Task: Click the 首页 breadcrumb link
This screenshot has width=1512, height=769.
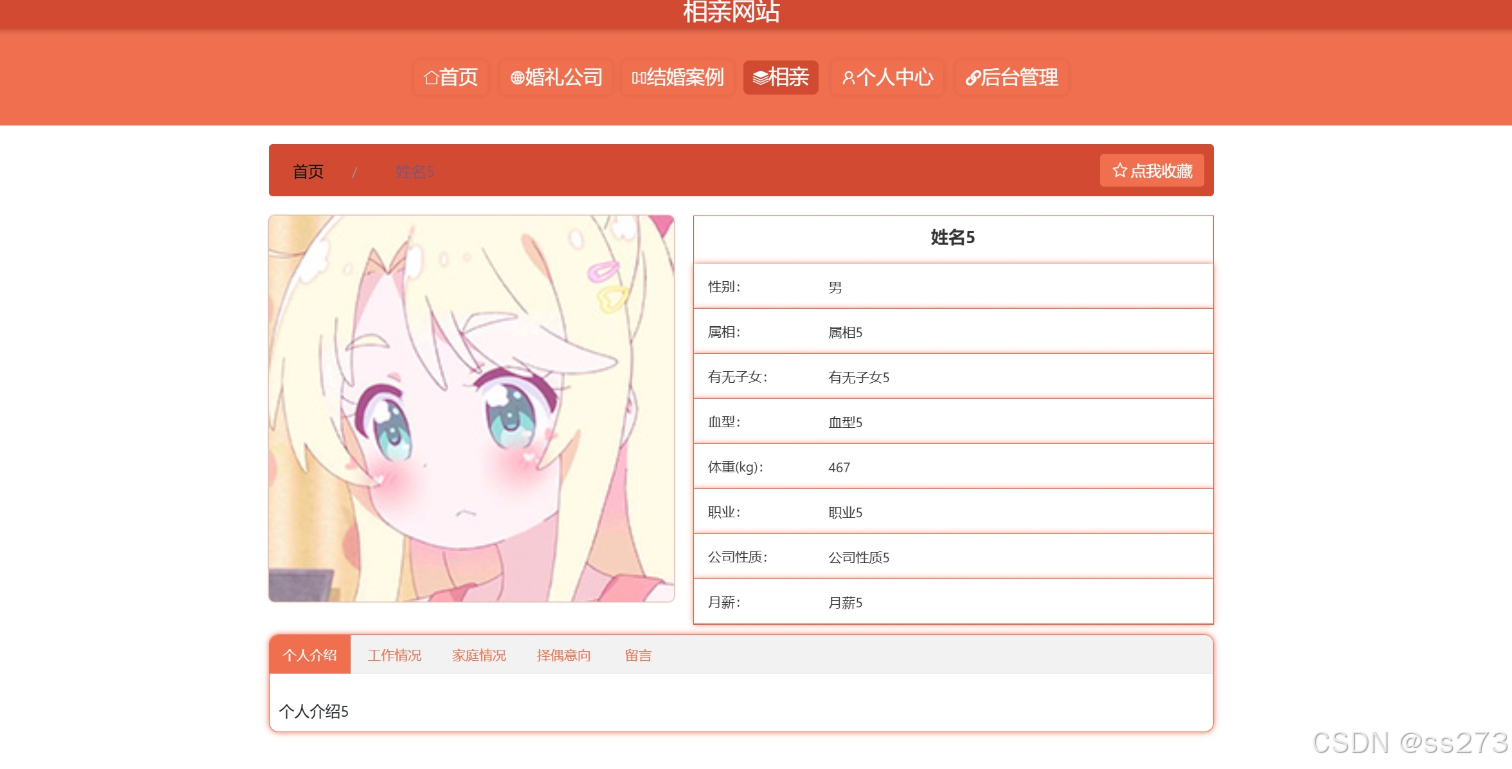Action: click(308, 172)
